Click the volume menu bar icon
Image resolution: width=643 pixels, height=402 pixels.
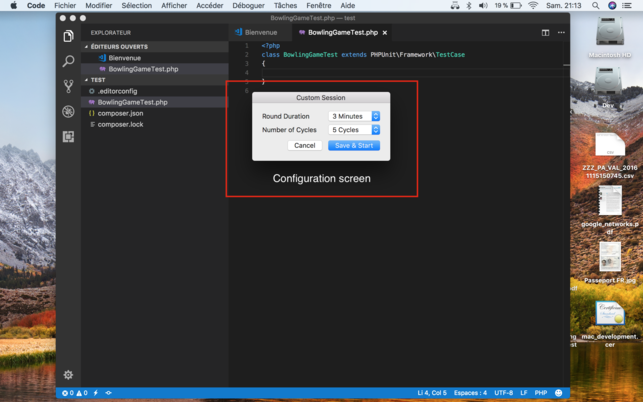(x=483, y=5)
